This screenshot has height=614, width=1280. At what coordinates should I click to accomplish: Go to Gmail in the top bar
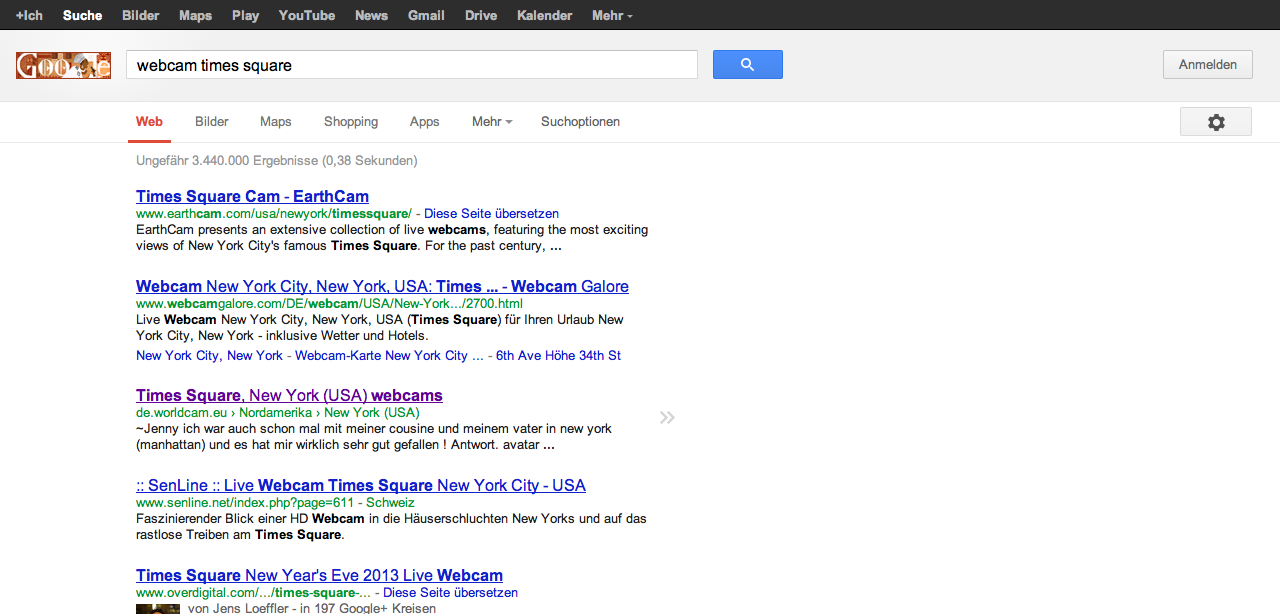click(426, 15)
